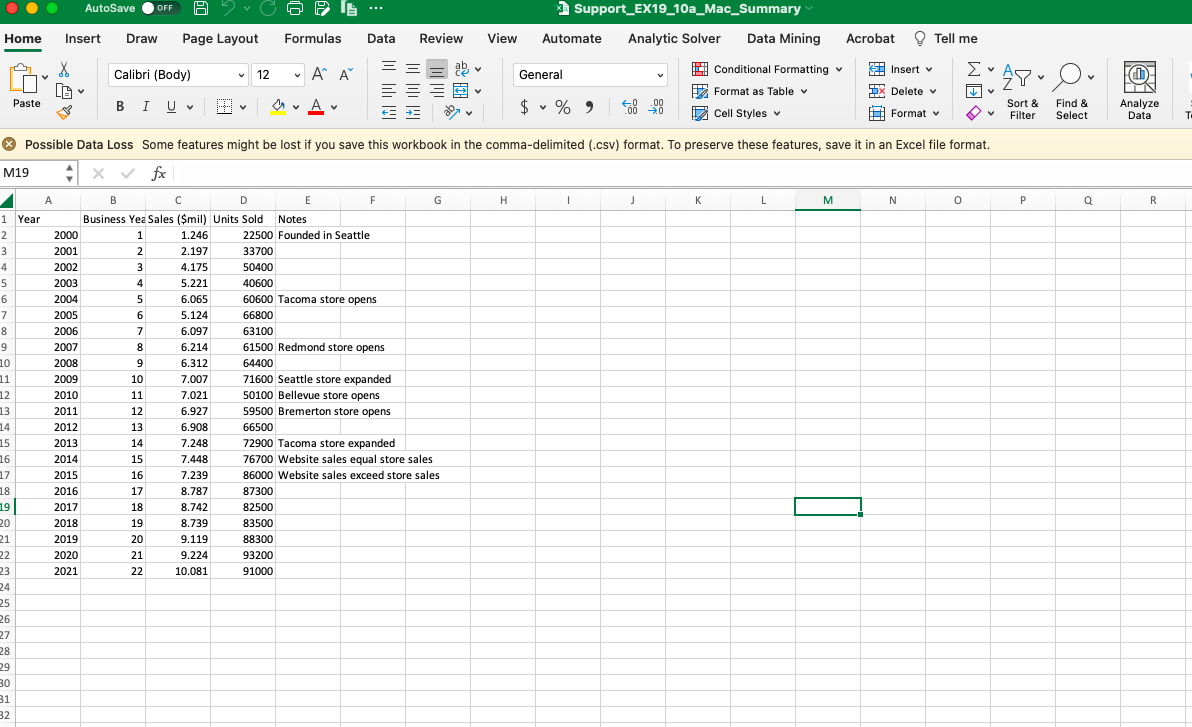Dismiss the Possible Data Loss warning

10,145
